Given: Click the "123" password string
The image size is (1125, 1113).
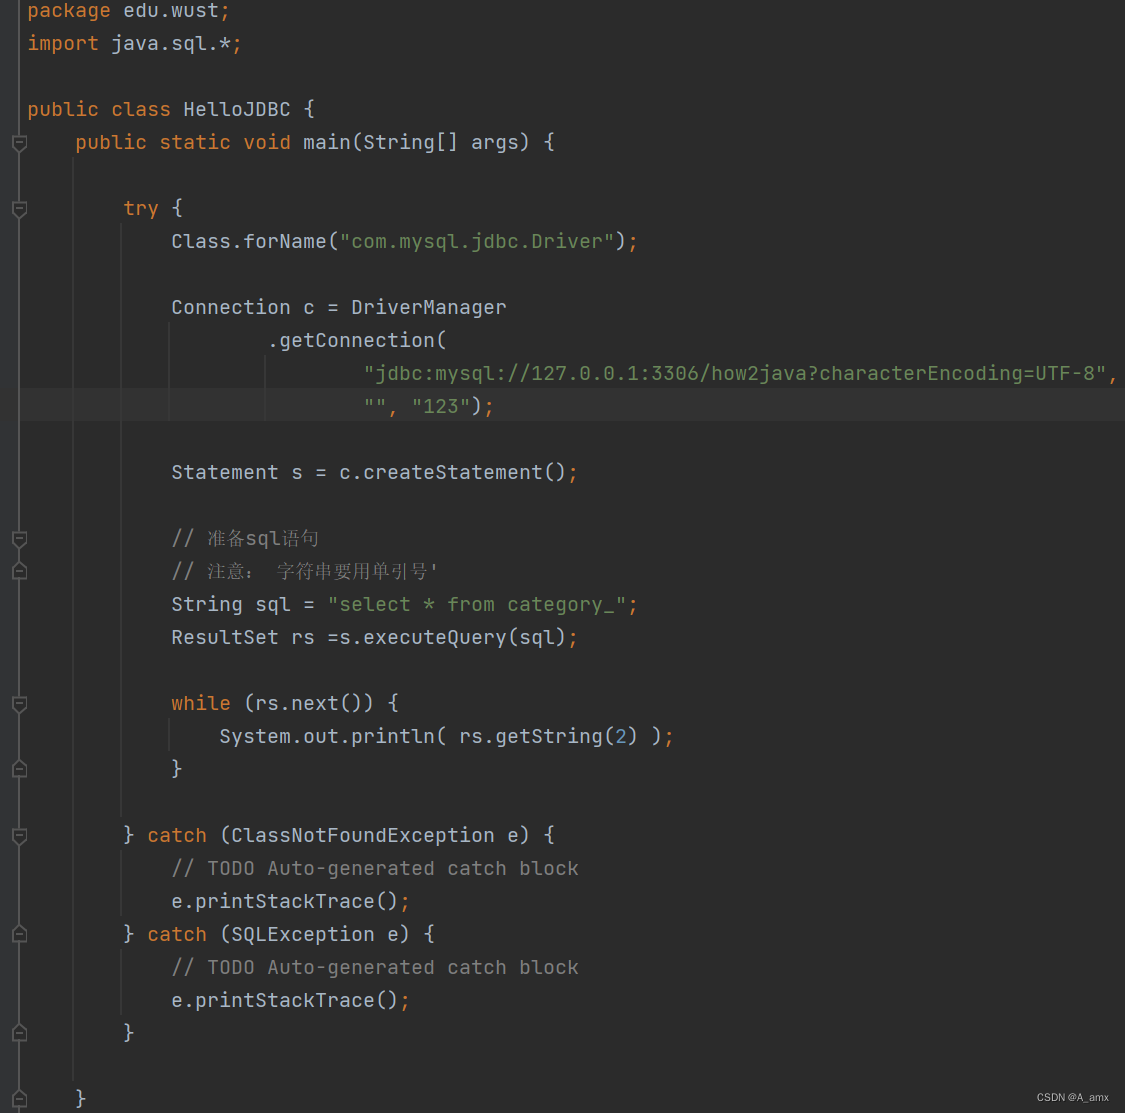Looking at the screenshot, I should [x=441, y=406].
